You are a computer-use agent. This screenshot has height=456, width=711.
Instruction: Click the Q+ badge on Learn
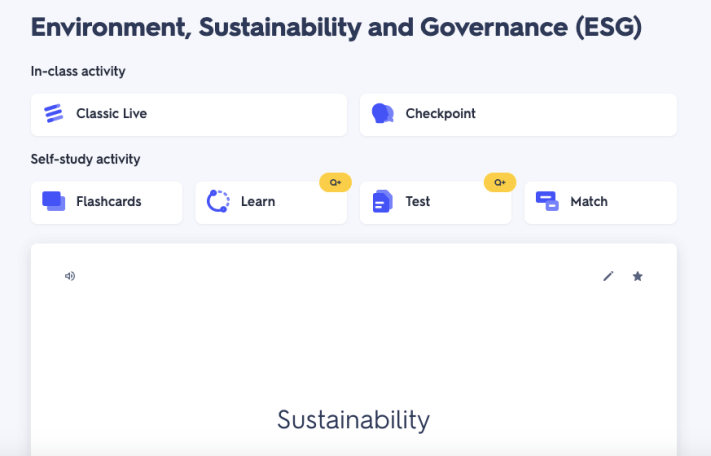(335, 182)
